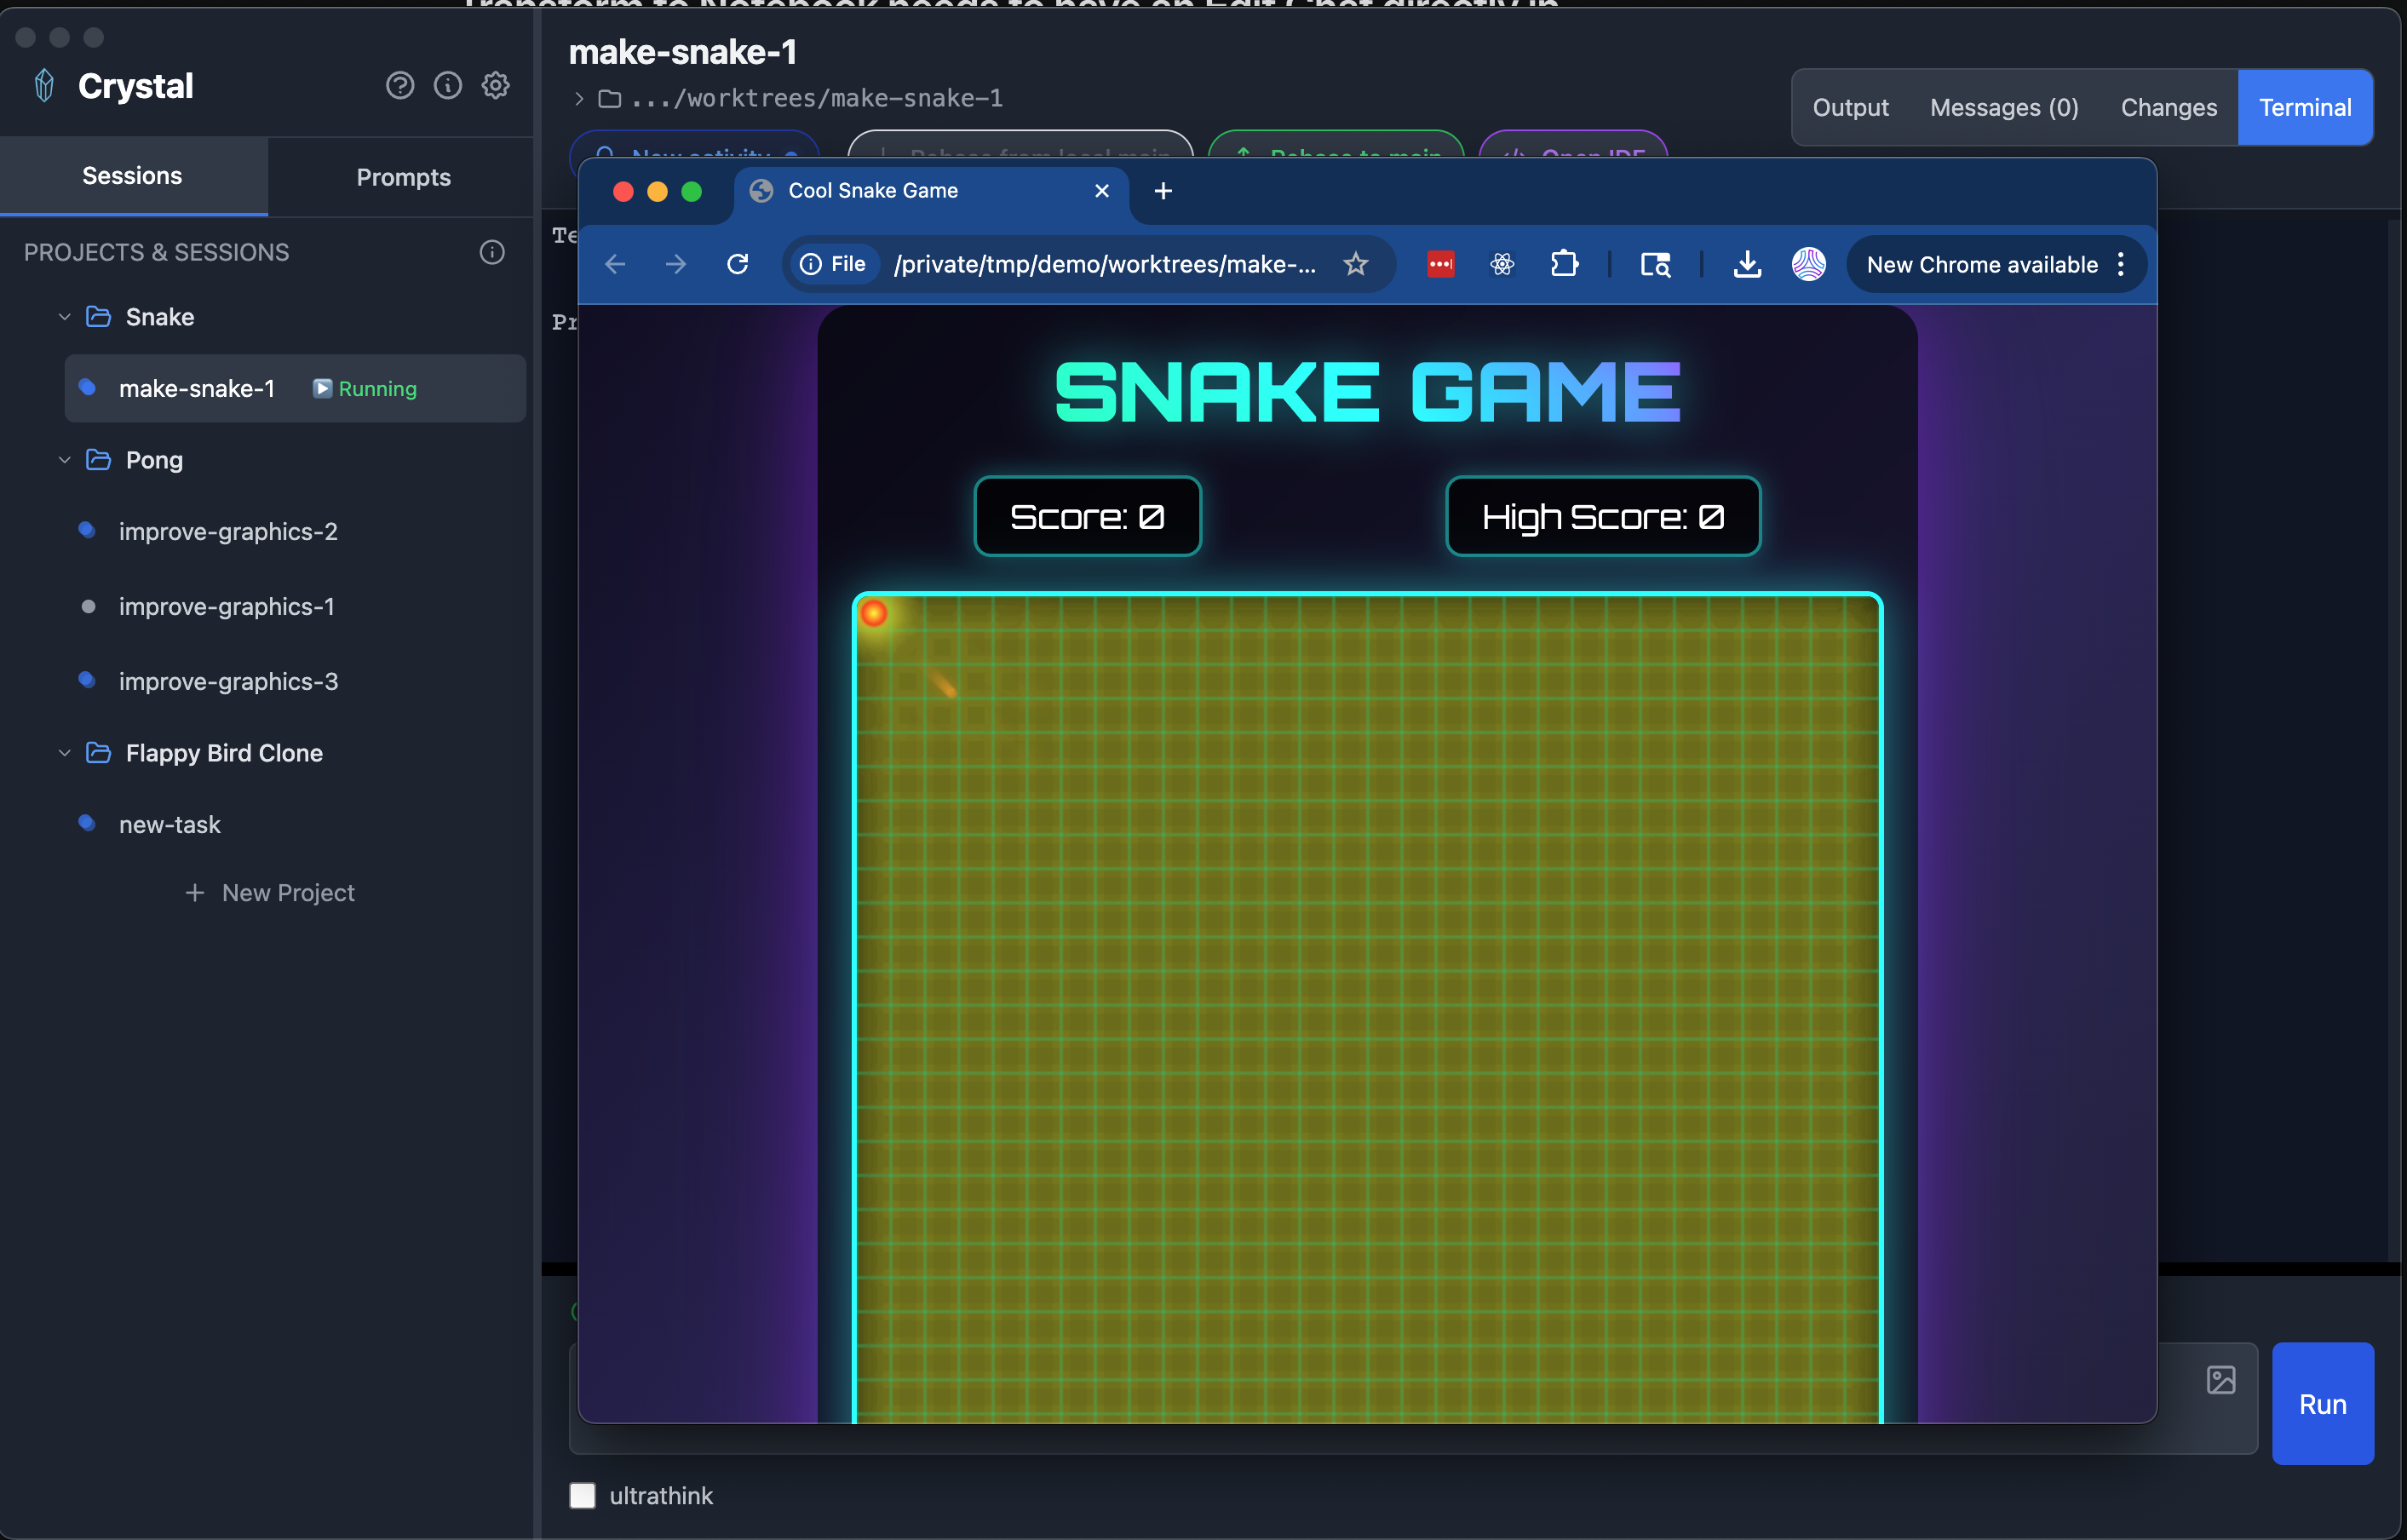This screenshot has height=1540, width=2407.
Task: Collapse the Flappy Bird Clone project
Action: point(65,753)
